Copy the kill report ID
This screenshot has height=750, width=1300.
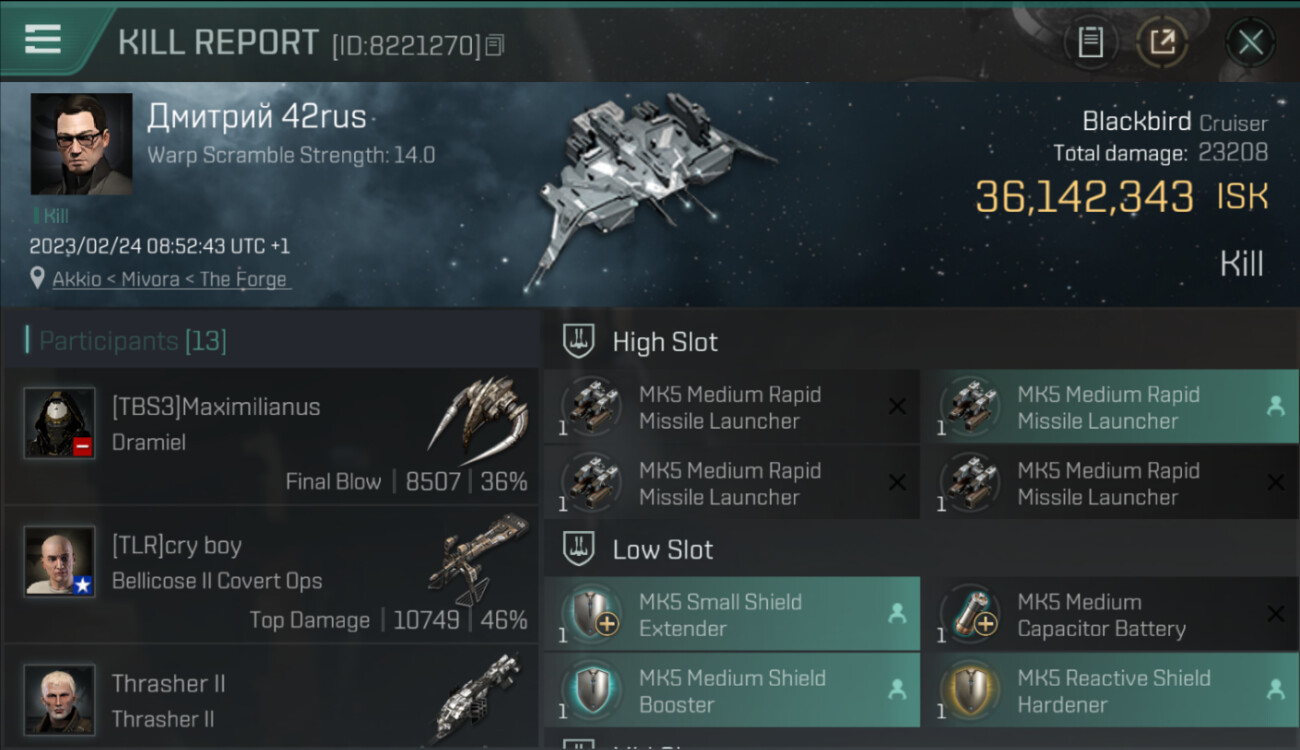(x=495, y=45)
